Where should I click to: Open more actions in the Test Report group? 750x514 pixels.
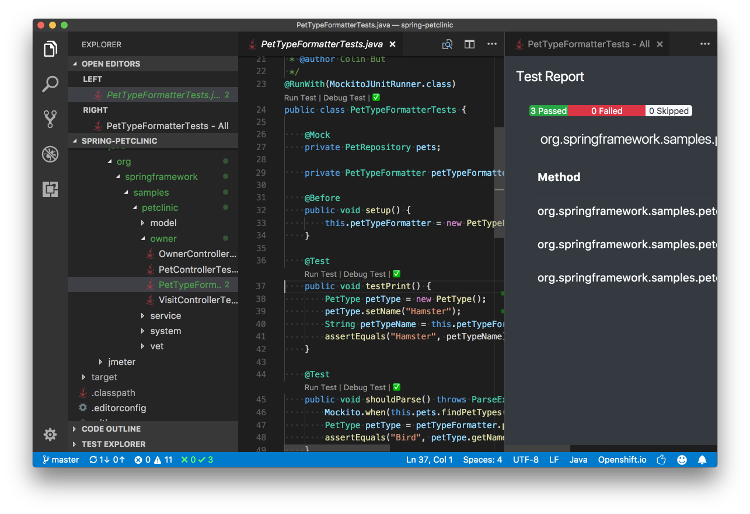click(x=705, y=44)
